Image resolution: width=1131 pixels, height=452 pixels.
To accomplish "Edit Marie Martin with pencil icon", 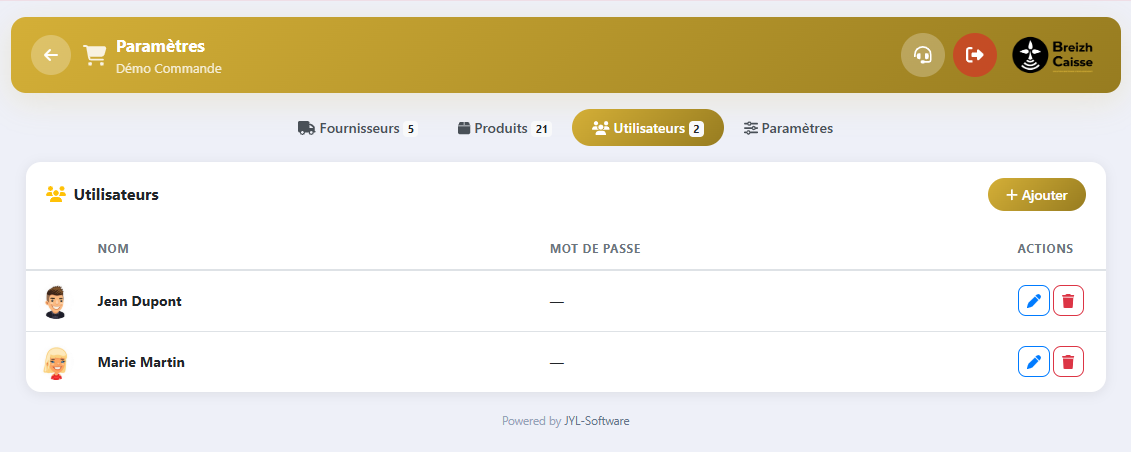I will [x=1033, y=362].
